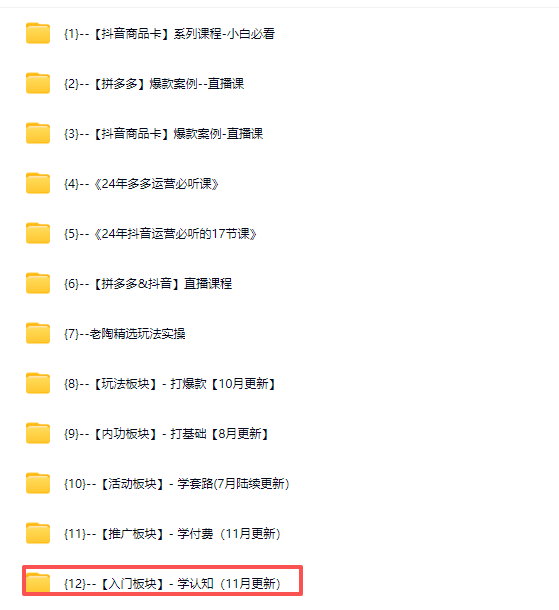Select the 《24年抖音运营必听的17节课》 item
Image resolution: width=559 pixels, height=610 pixels.
[160, 234]
